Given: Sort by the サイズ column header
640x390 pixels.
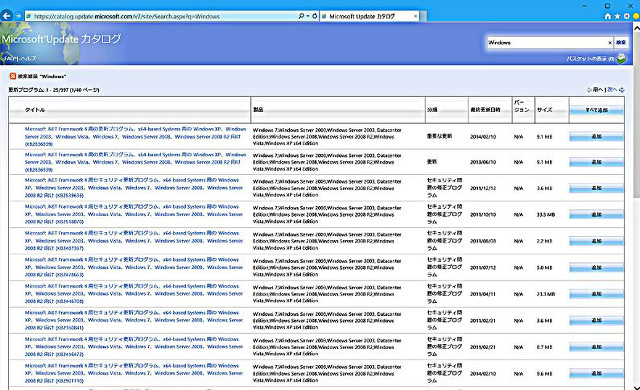Looking at the screenshot, I should pyautogui.click(x=544, y=110).
